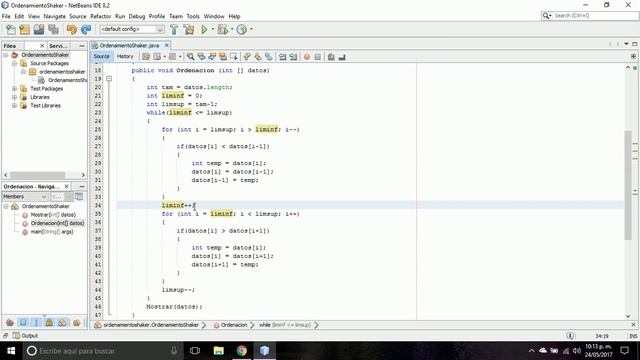
Task: Open the Output window button
Action: coord(25,336)
